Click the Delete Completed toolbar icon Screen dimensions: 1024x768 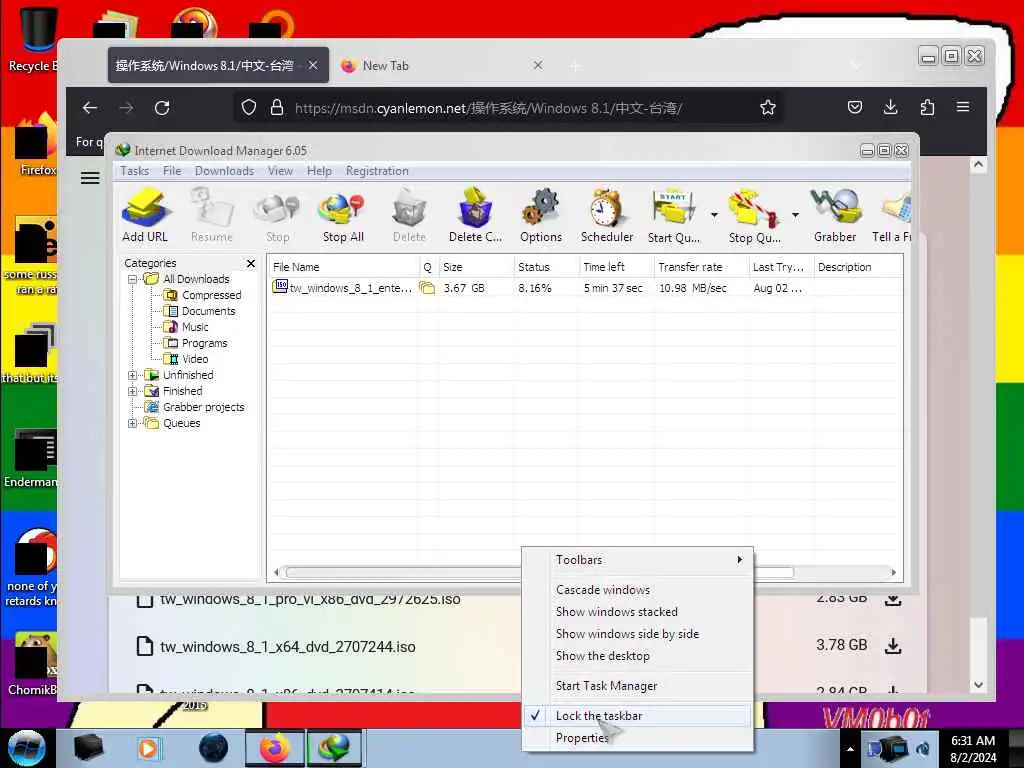[475, 215]
